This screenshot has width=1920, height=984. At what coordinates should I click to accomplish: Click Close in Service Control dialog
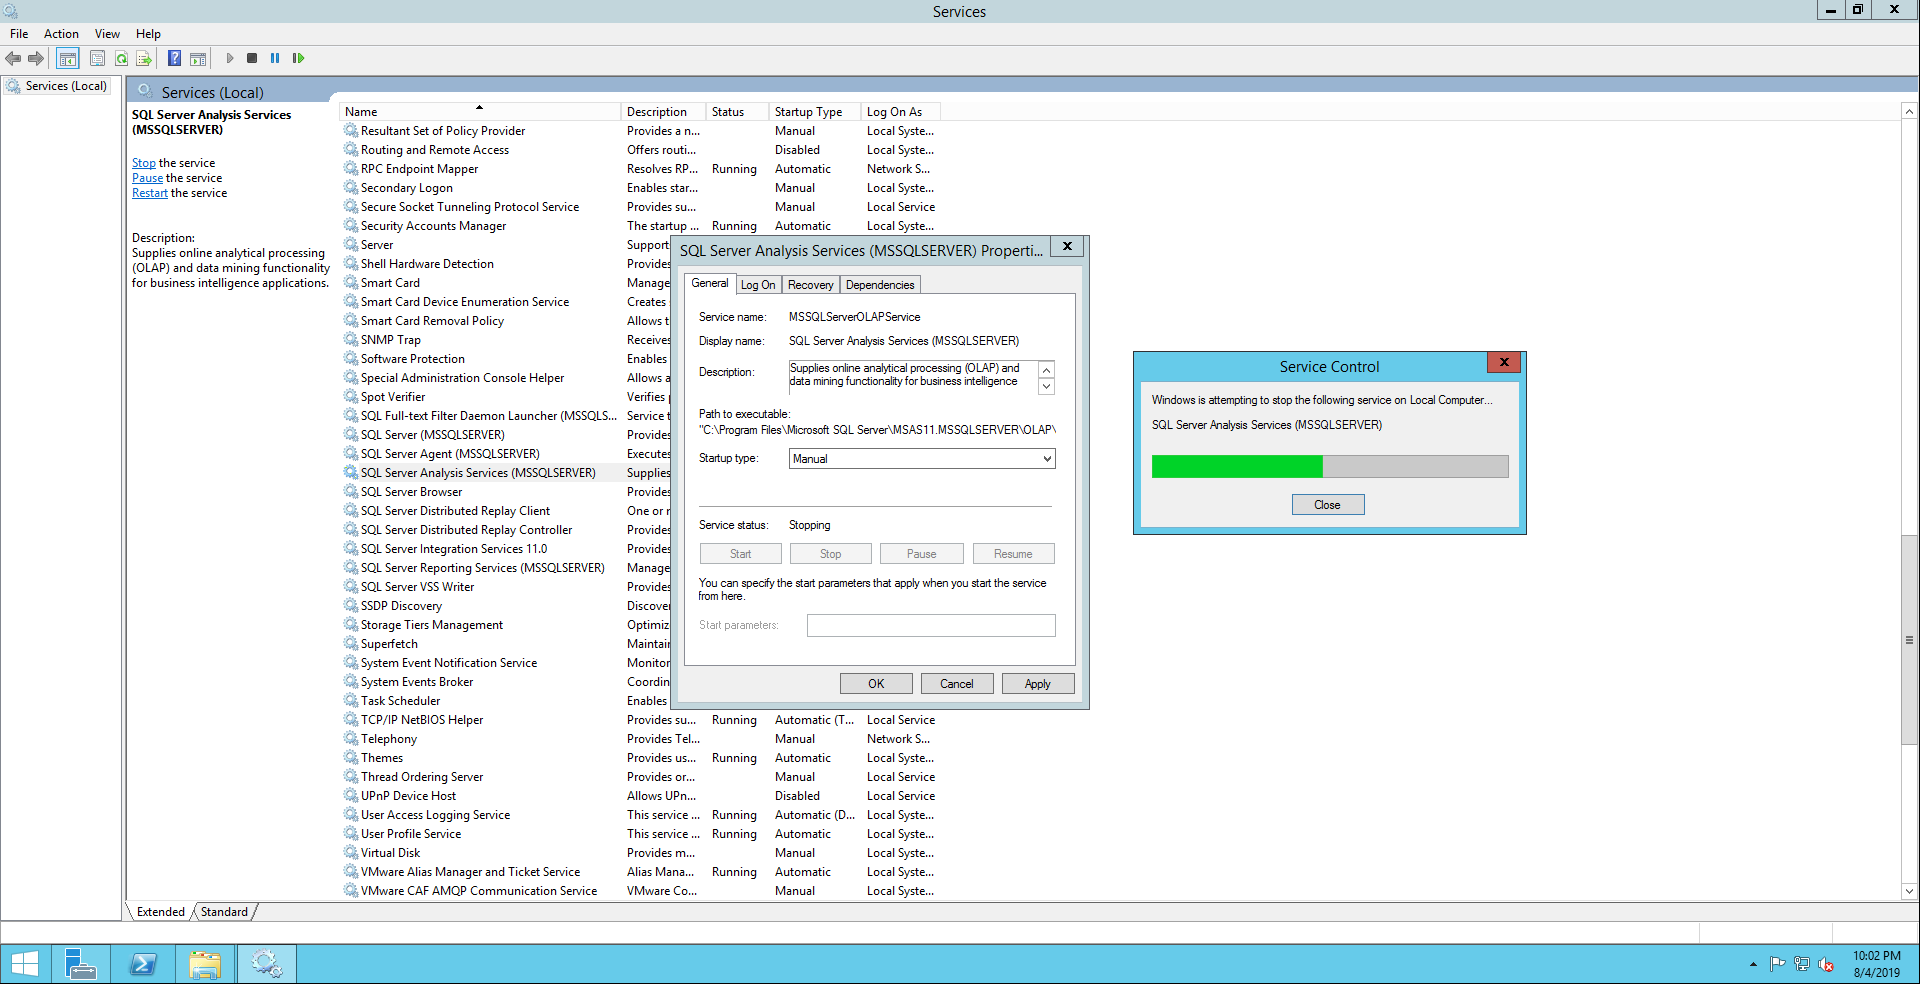click(x=1327, y=505)
